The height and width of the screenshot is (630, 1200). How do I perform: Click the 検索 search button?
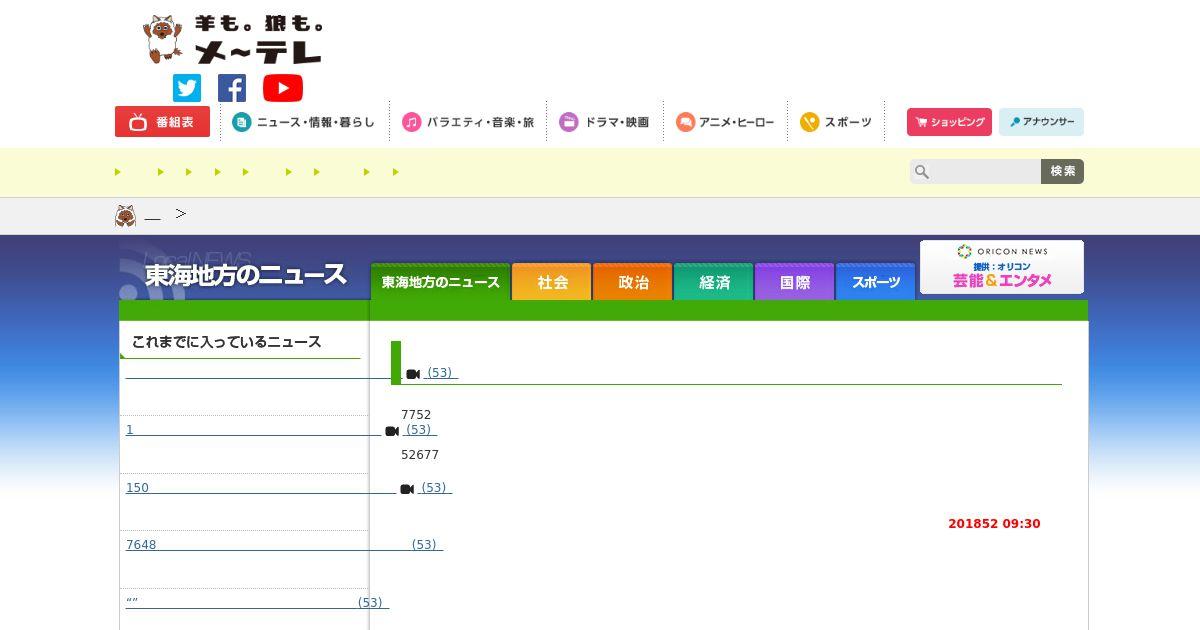point(1062,171)
